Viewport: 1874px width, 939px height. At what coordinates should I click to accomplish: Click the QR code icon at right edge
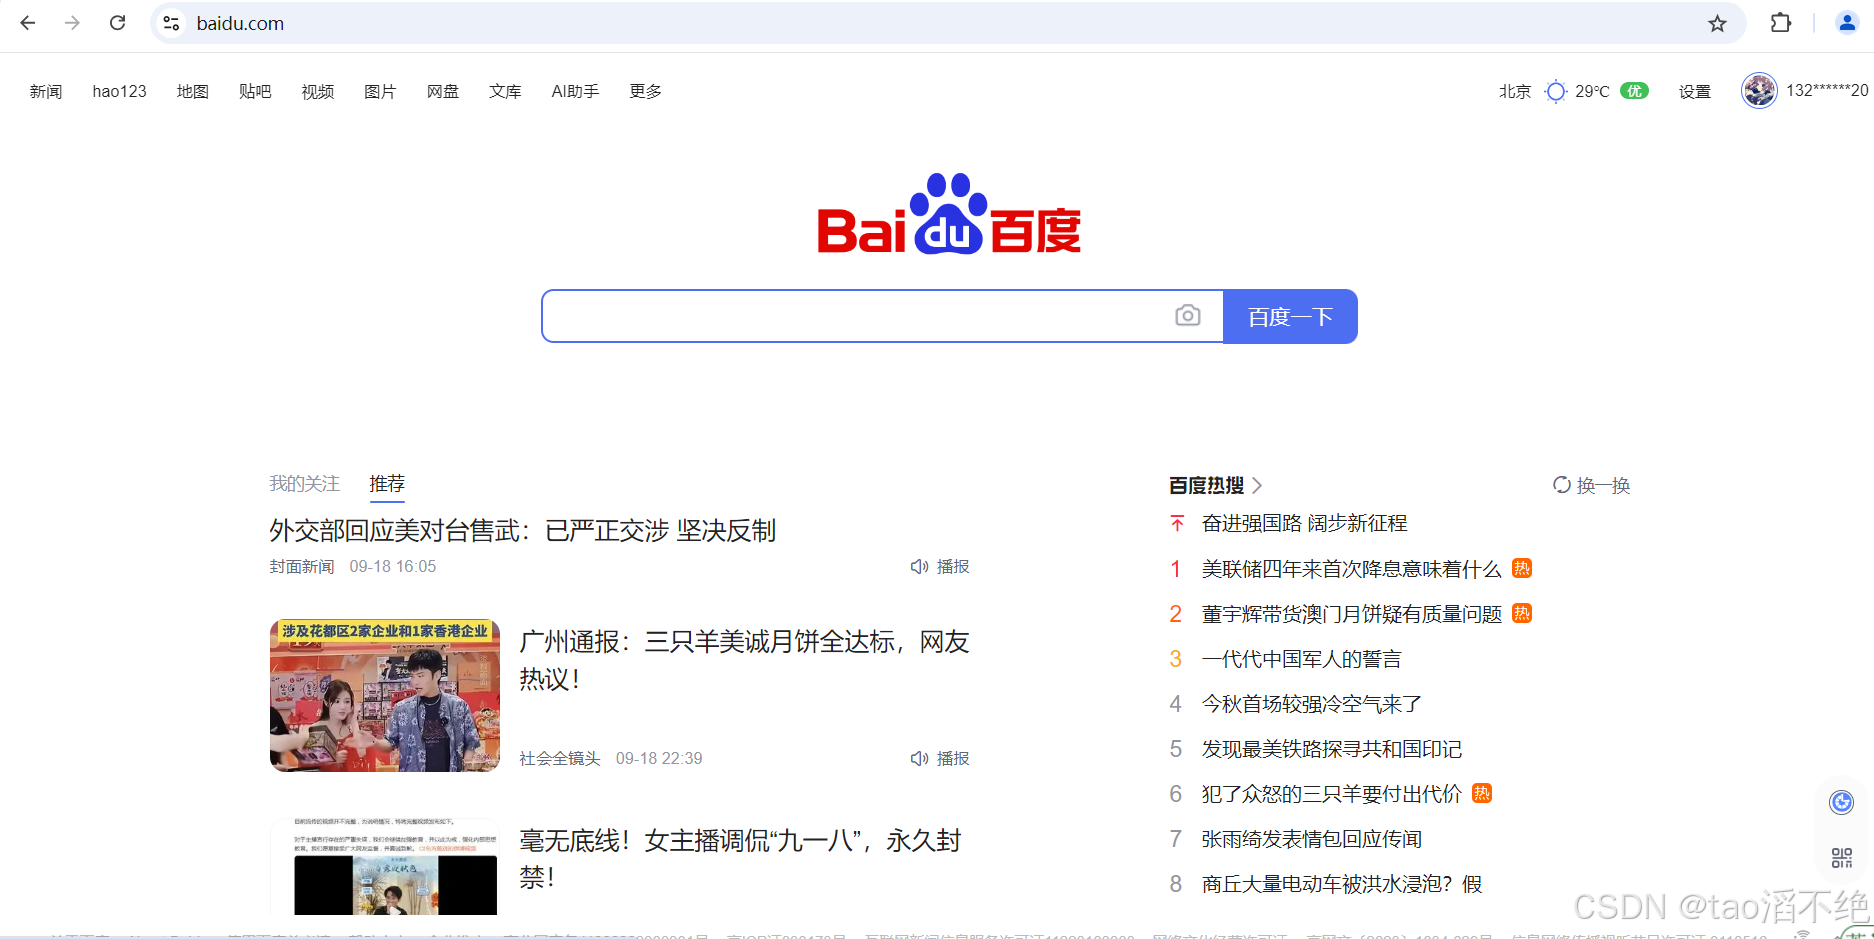[x=1841, y=858]
